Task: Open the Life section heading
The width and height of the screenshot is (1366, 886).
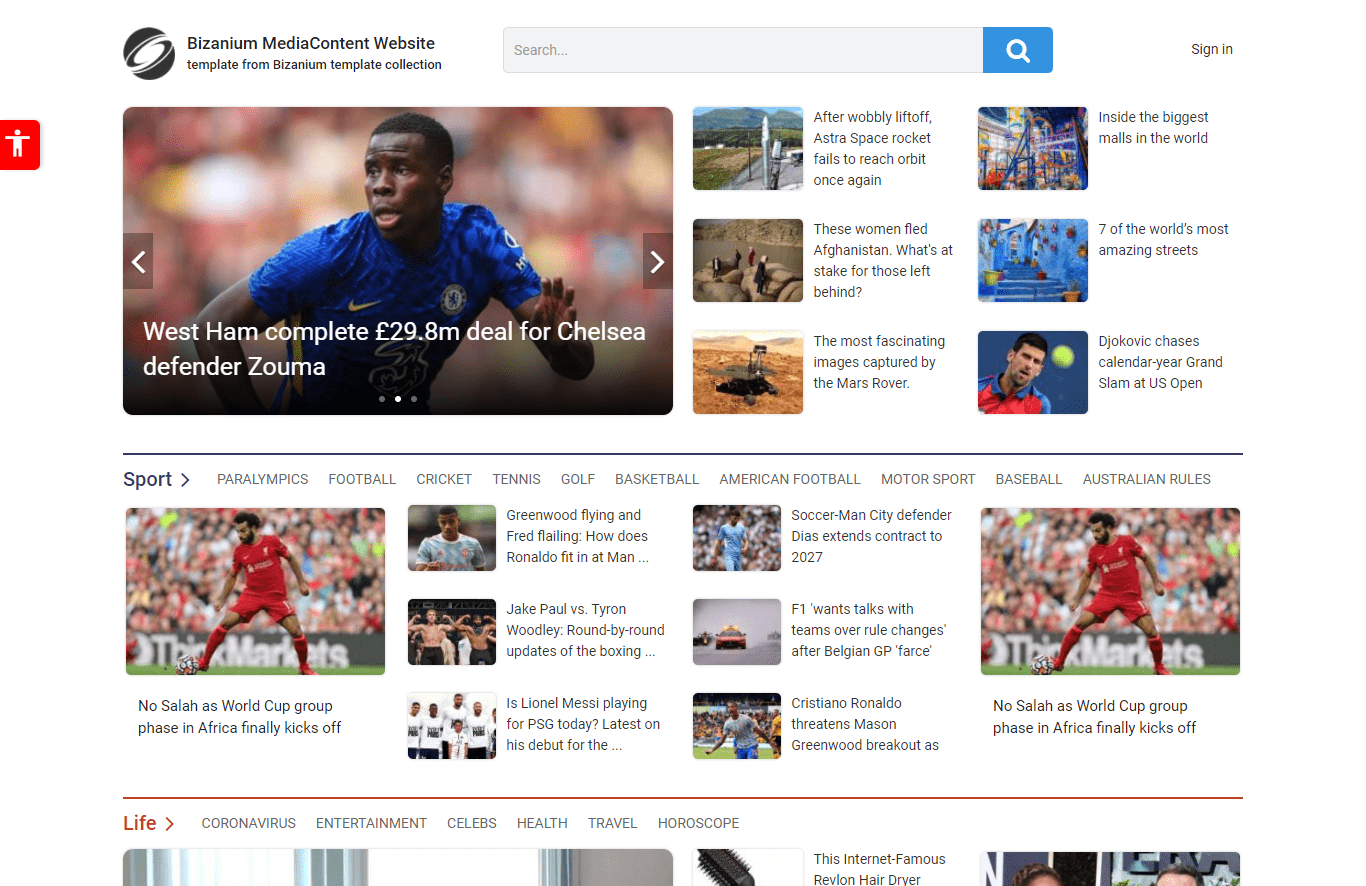Action: pyautogui.click(x=140, y=823)
